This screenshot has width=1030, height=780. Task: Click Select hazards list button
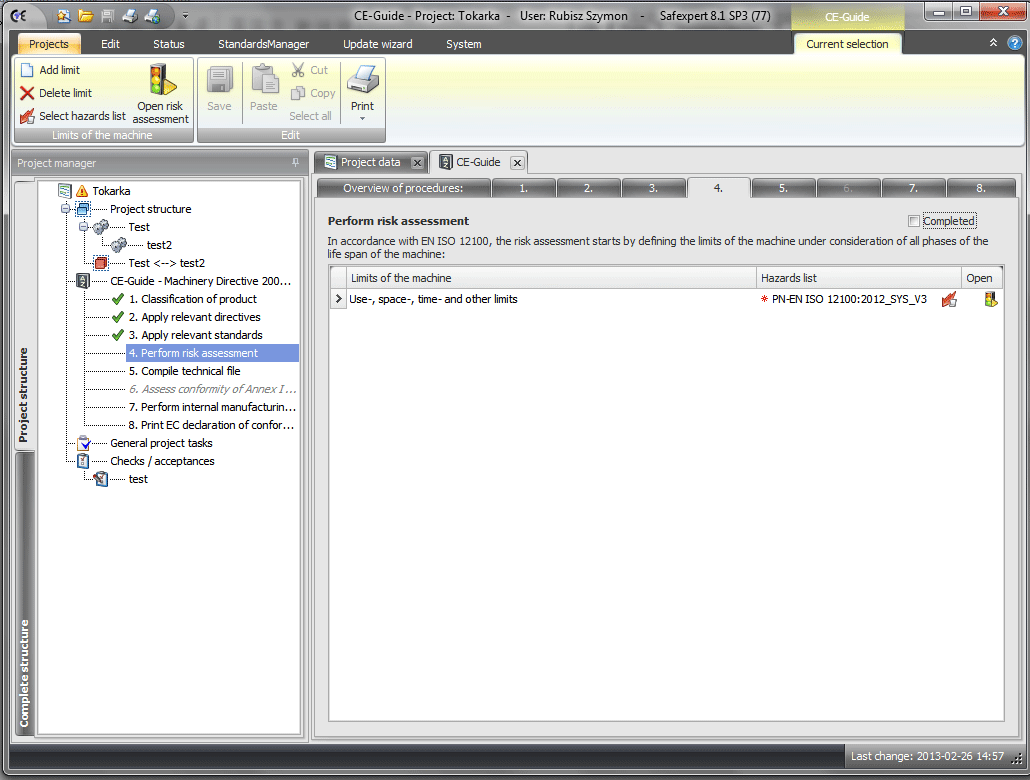(x=81, y=116)
